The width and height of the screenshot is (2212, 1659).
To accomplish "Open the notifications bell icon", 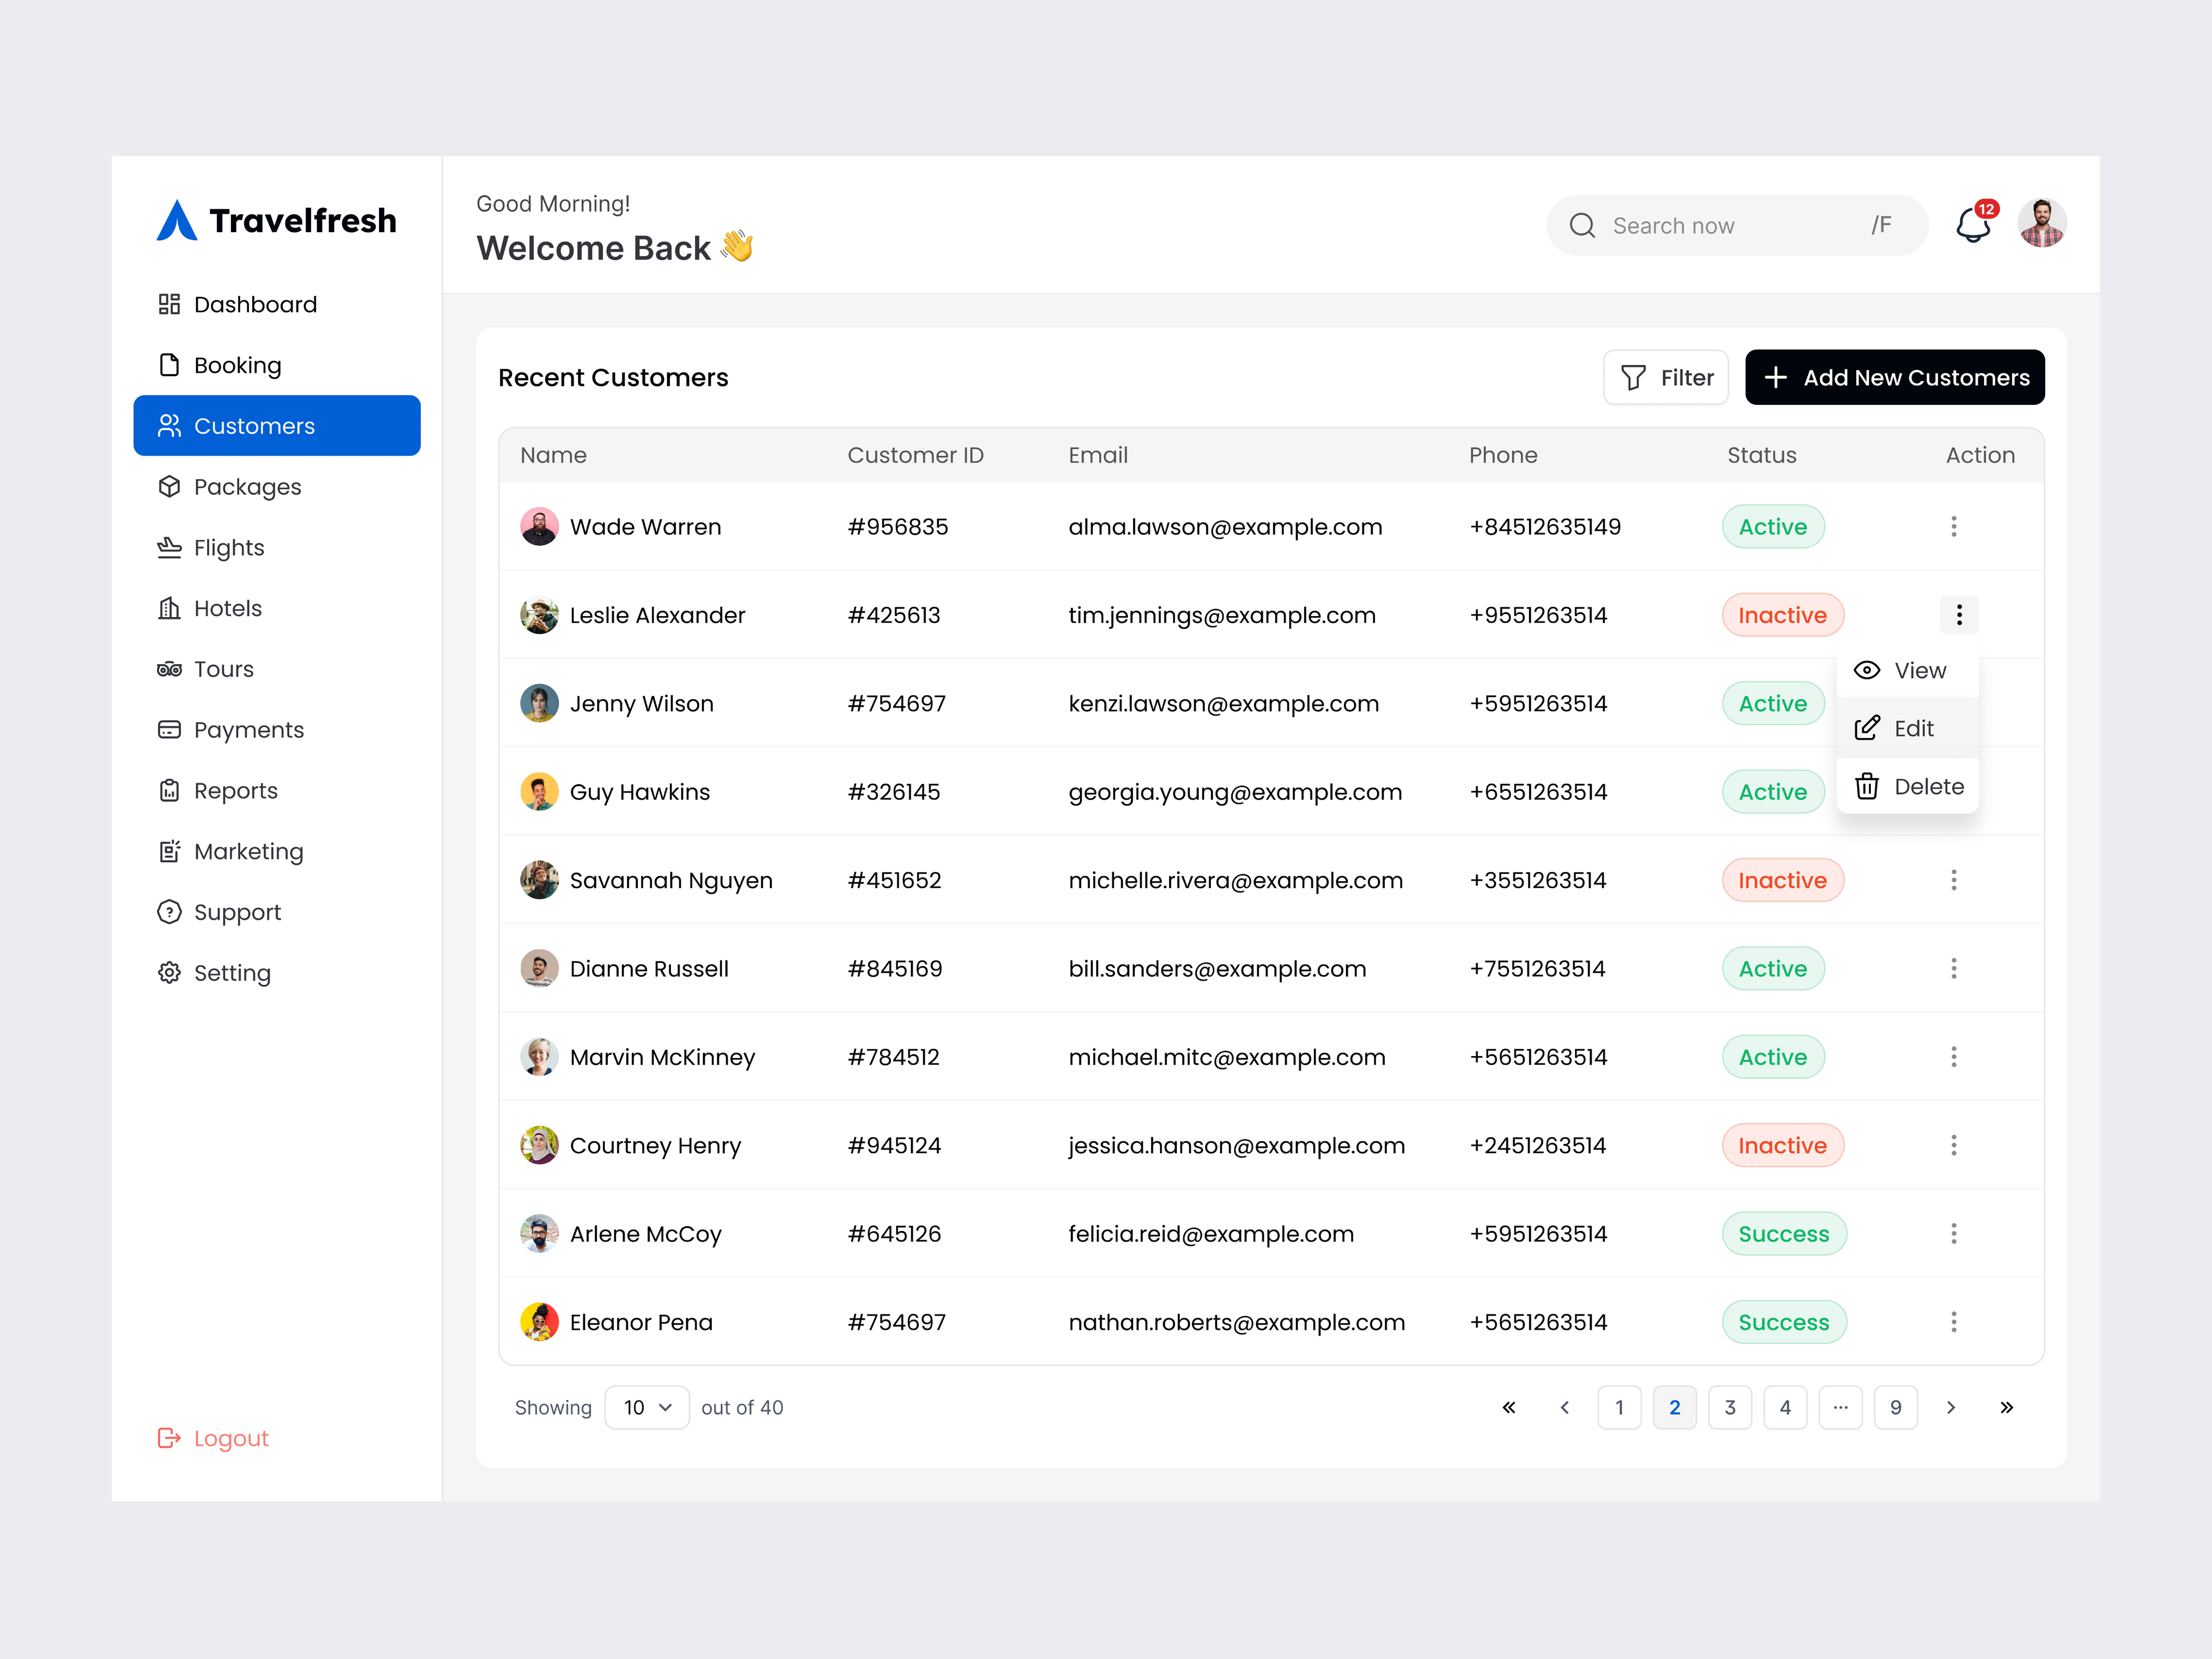I will tap(1972, 225).
